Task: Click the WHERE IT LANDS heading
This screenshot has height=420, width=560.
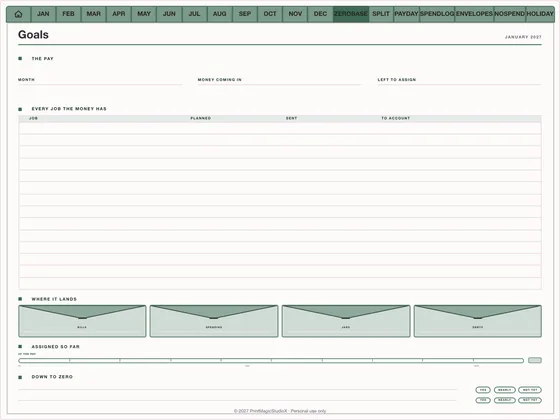Action: [54, 299]
